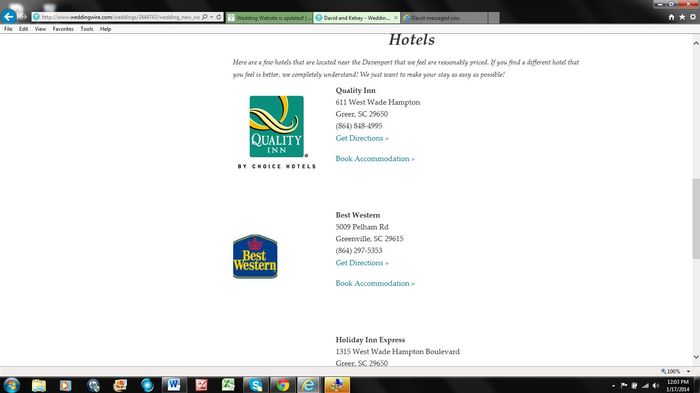Viewport: 700px width, 393px height.
Task: Open Skype from the taskbar
Action: [x=256, y=385]
